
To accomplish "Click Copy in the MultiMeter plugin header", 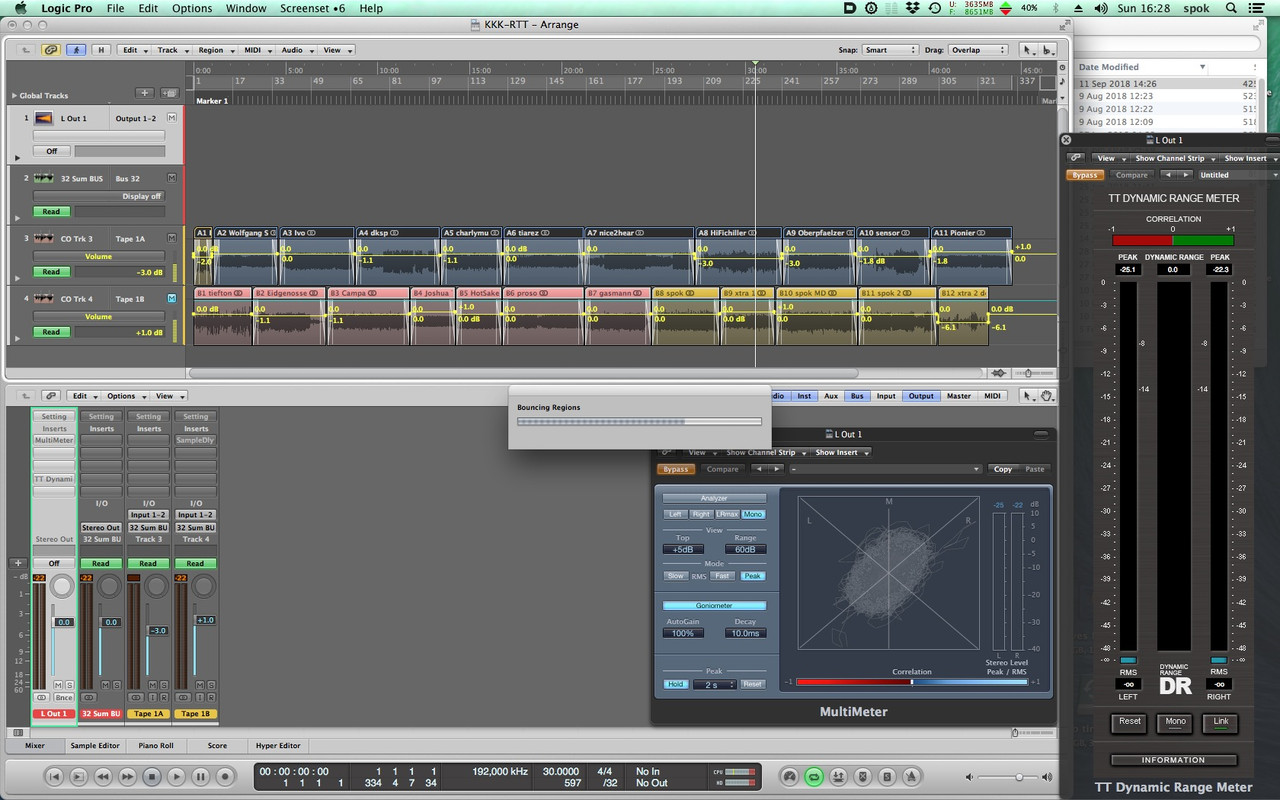I will pos(1003,469).
